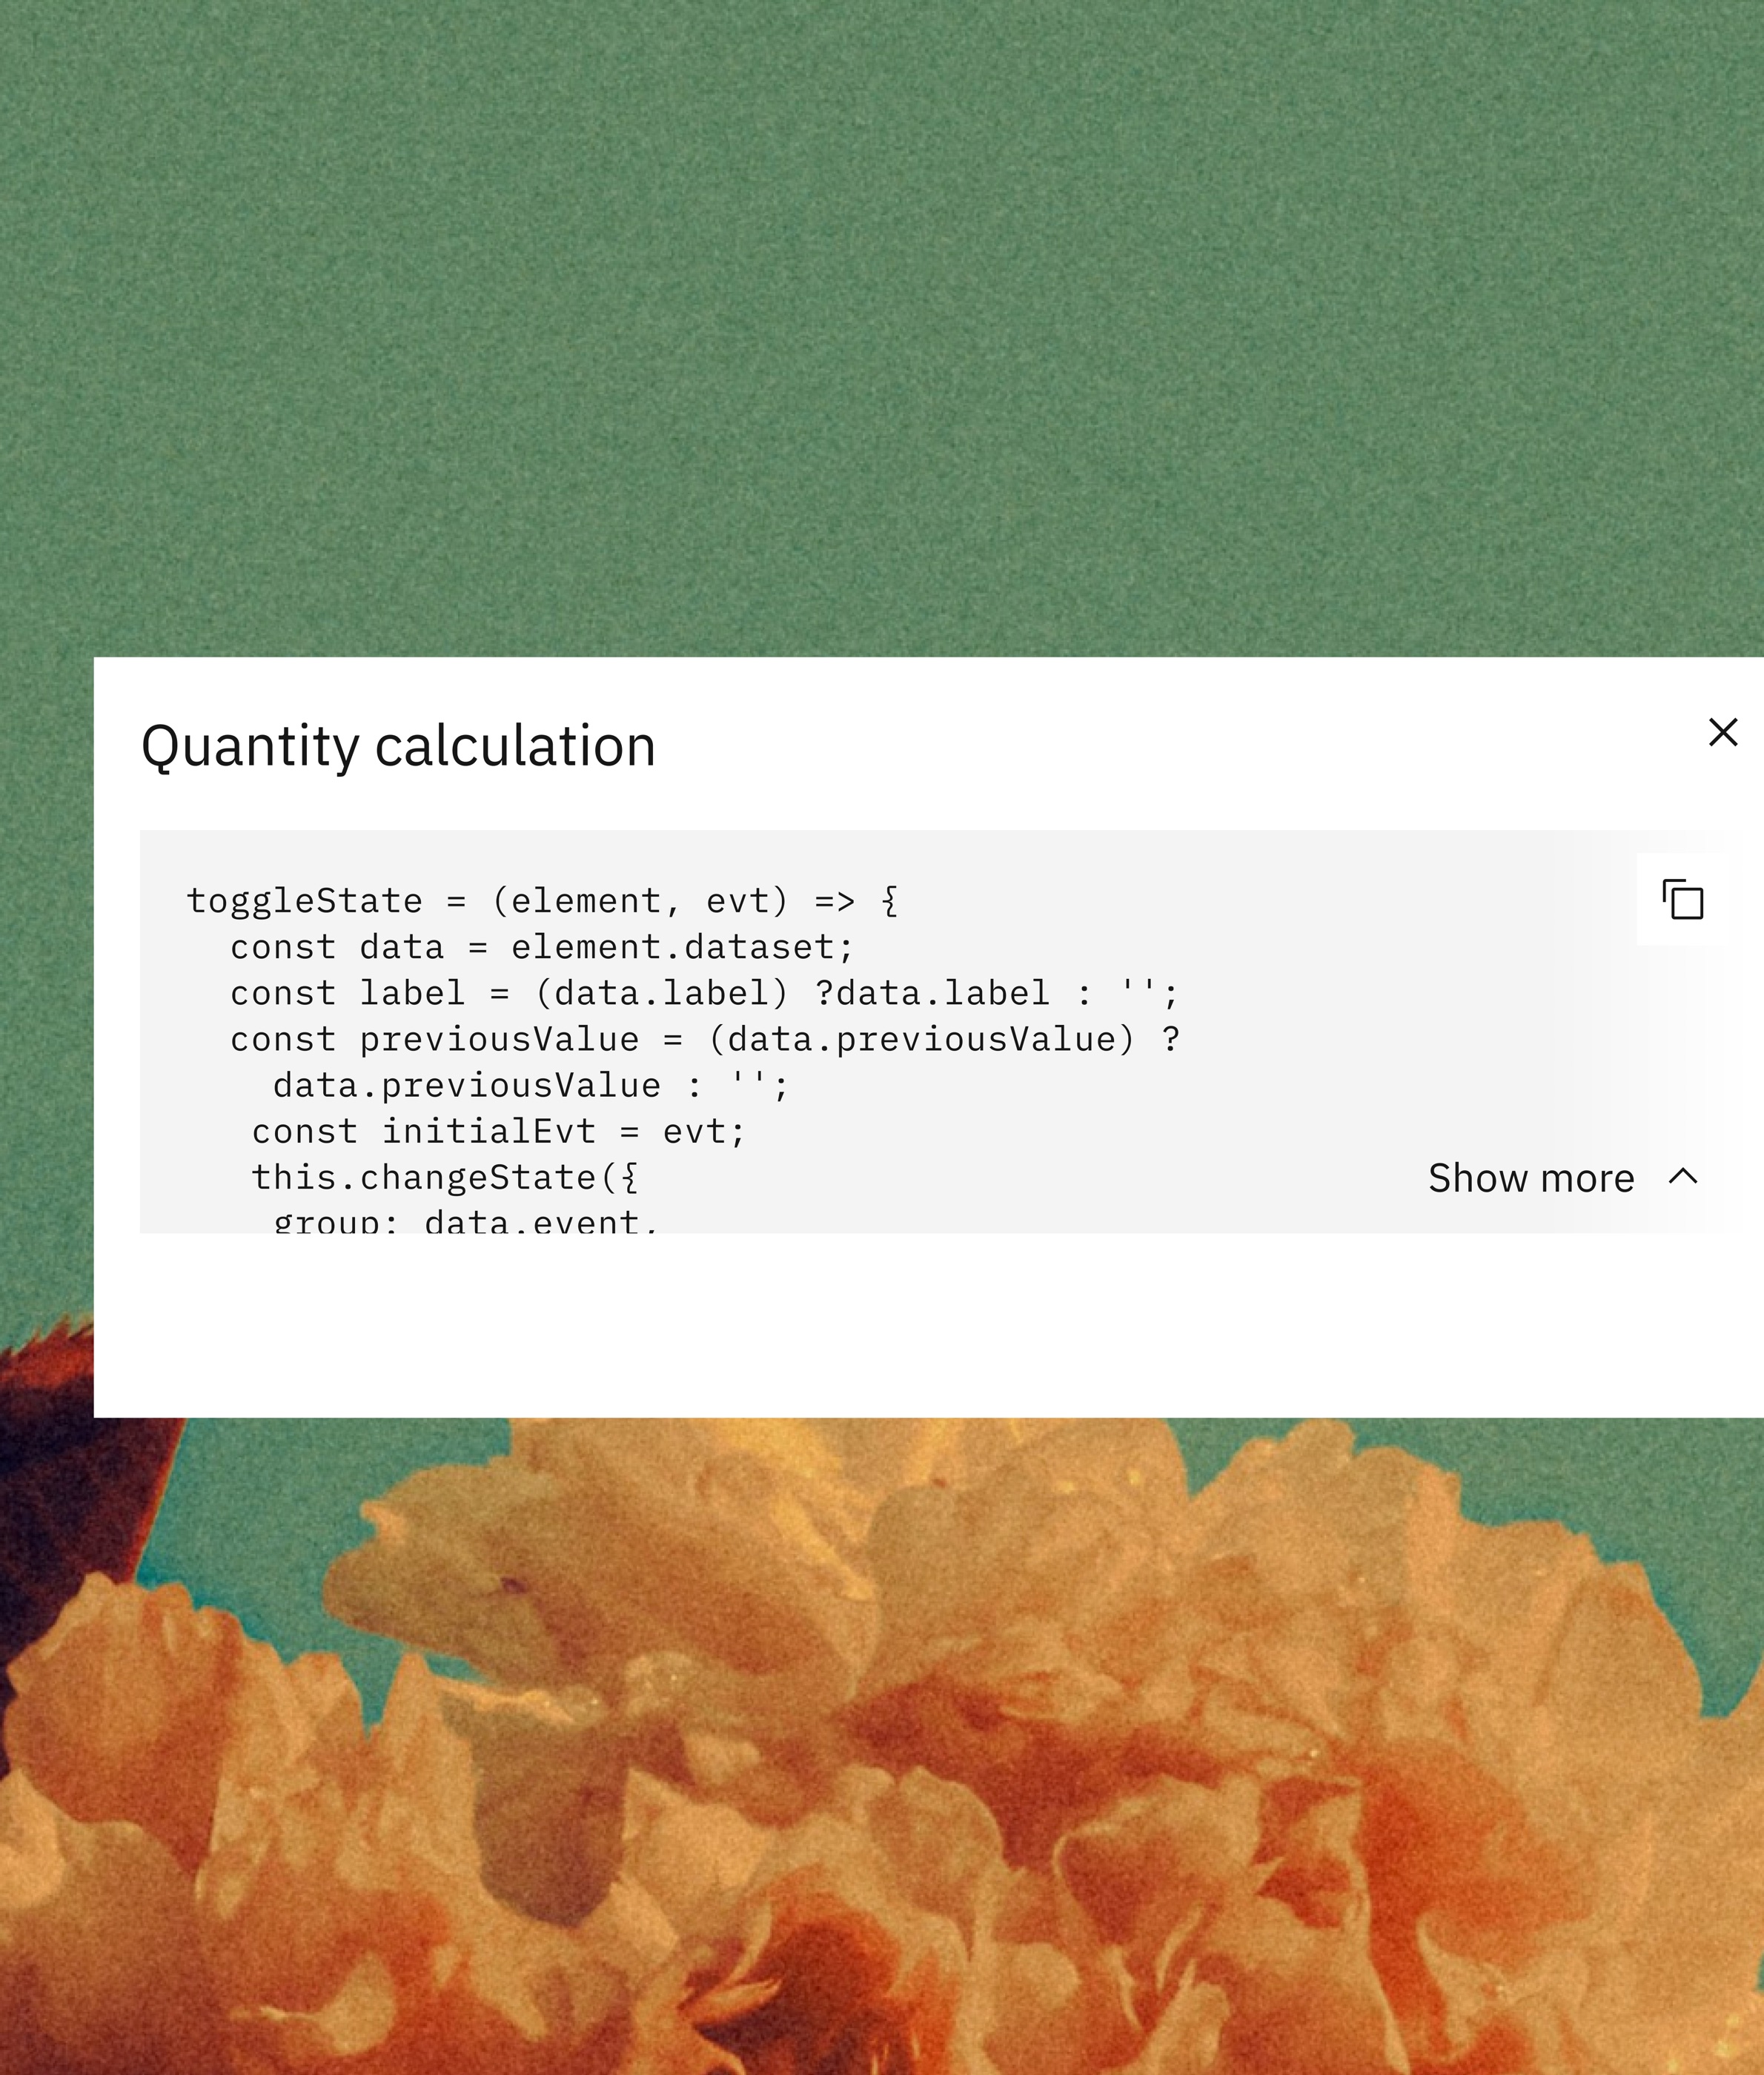Close the Quantity calculation dialog
The height and width of the screenshot is (2075, 1764).
pos(1723,733)
